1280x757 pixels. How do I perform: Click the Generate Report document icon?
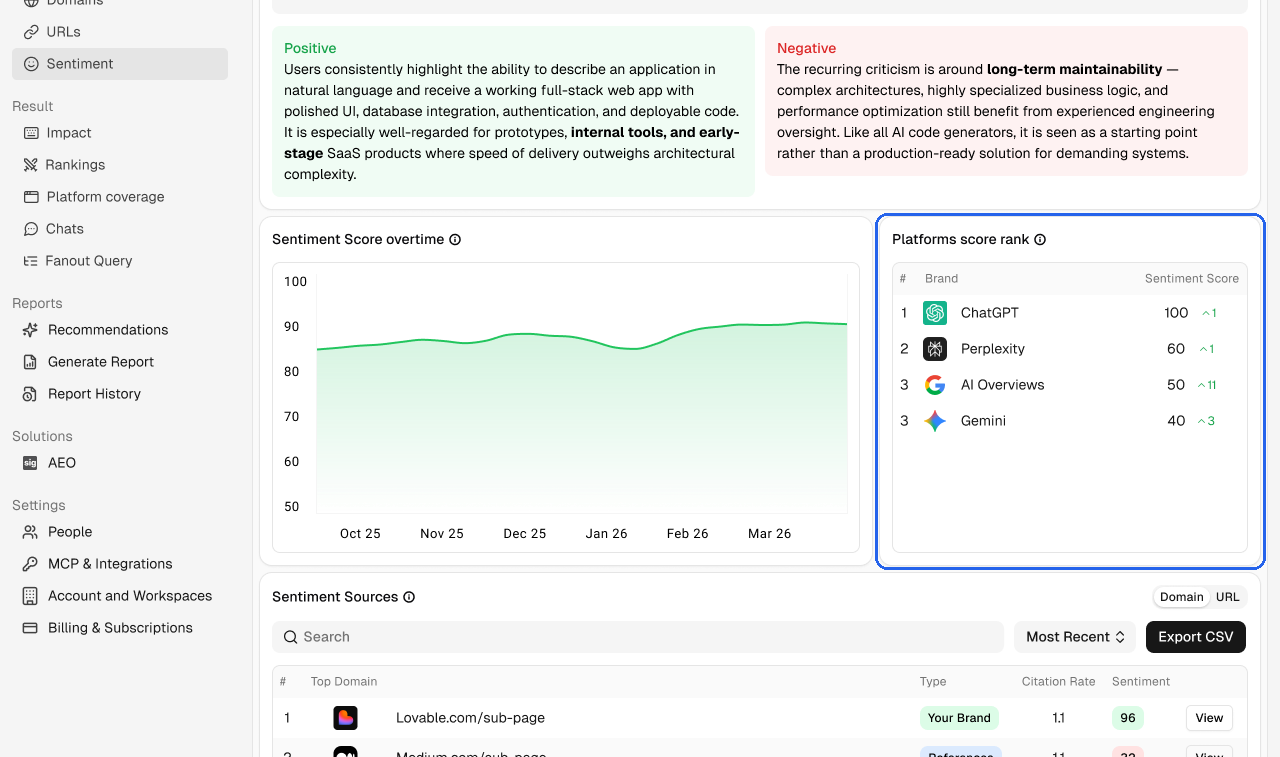click(x=30, y=362)
